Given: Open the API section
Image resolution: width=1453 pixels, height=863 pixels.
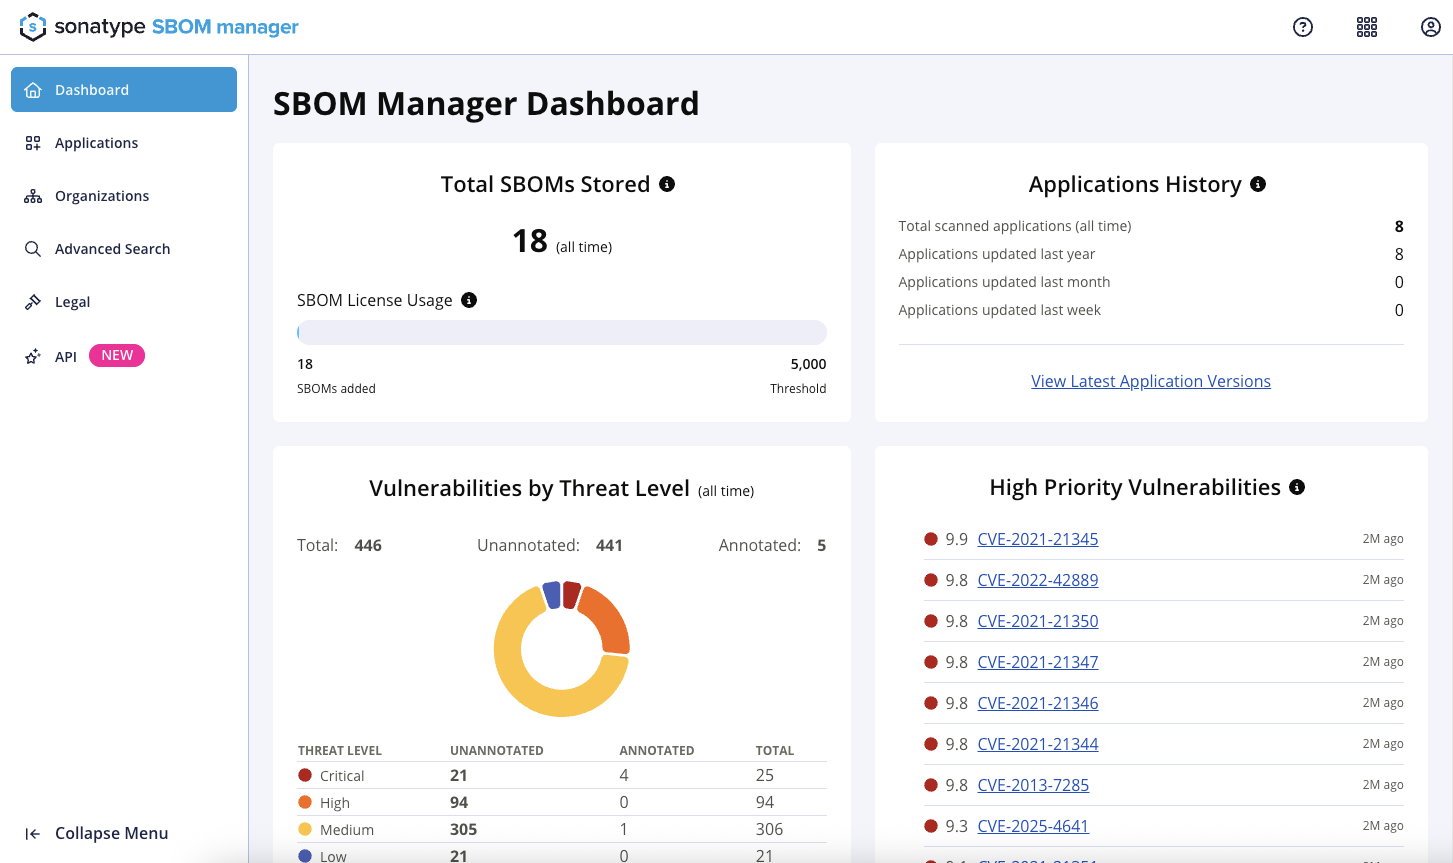Looking at the screenshot, I should pyautogui.click(x=66, y=356).
